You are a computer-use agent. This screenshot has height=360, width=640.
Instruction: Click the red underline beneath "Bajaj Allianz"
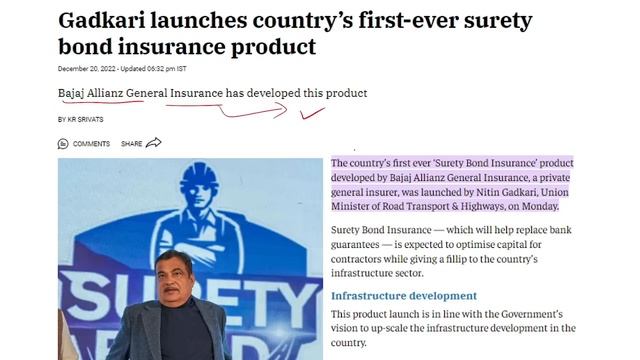(103, 101)
